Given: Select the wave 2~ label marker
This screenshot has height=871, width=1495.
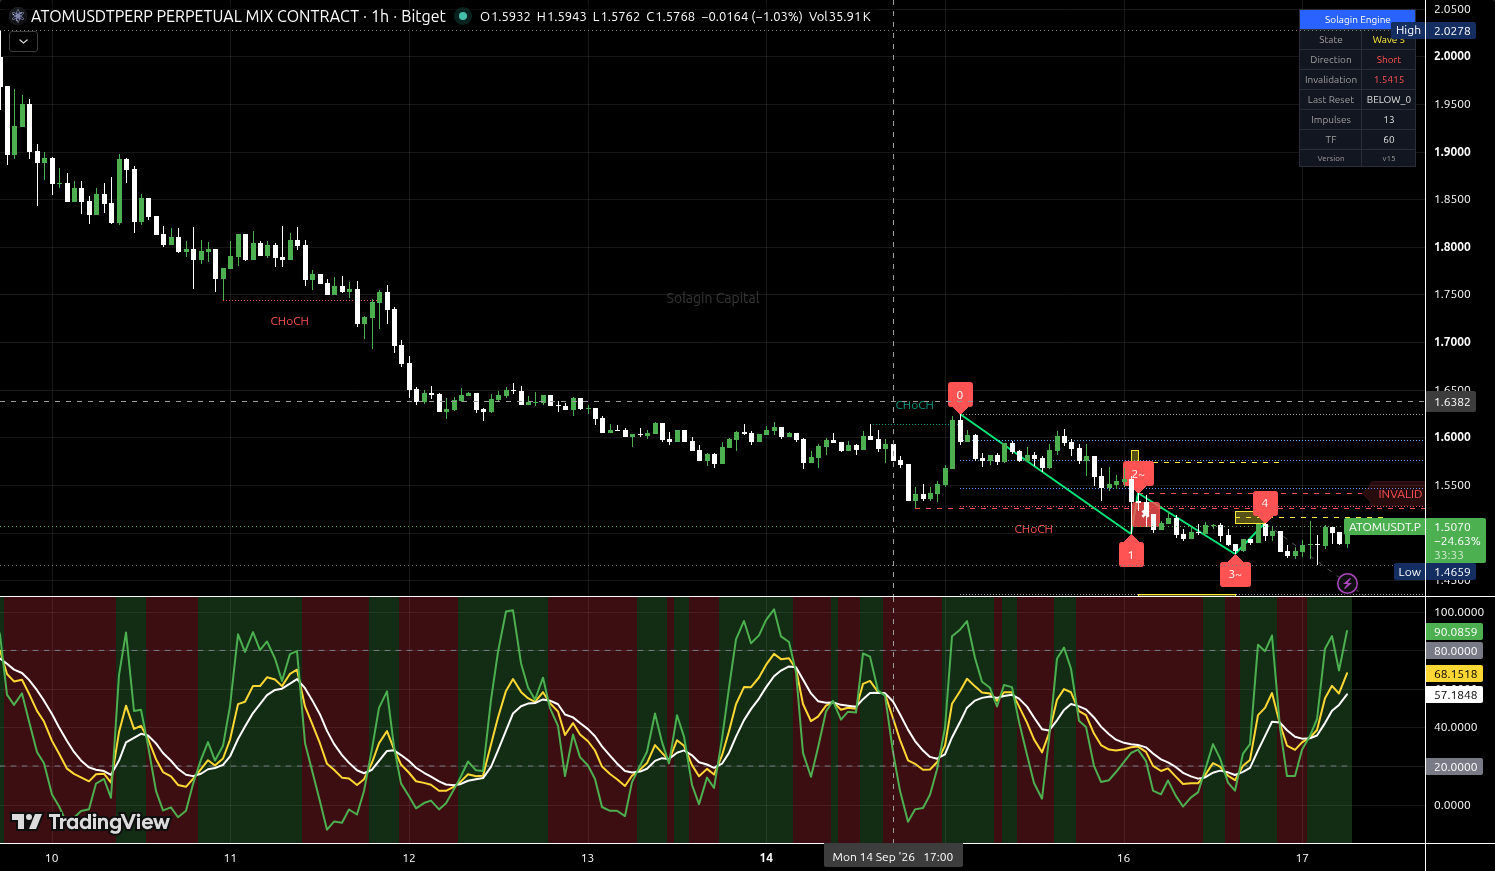Looking at the screenshot, I should pos(1138,474).
